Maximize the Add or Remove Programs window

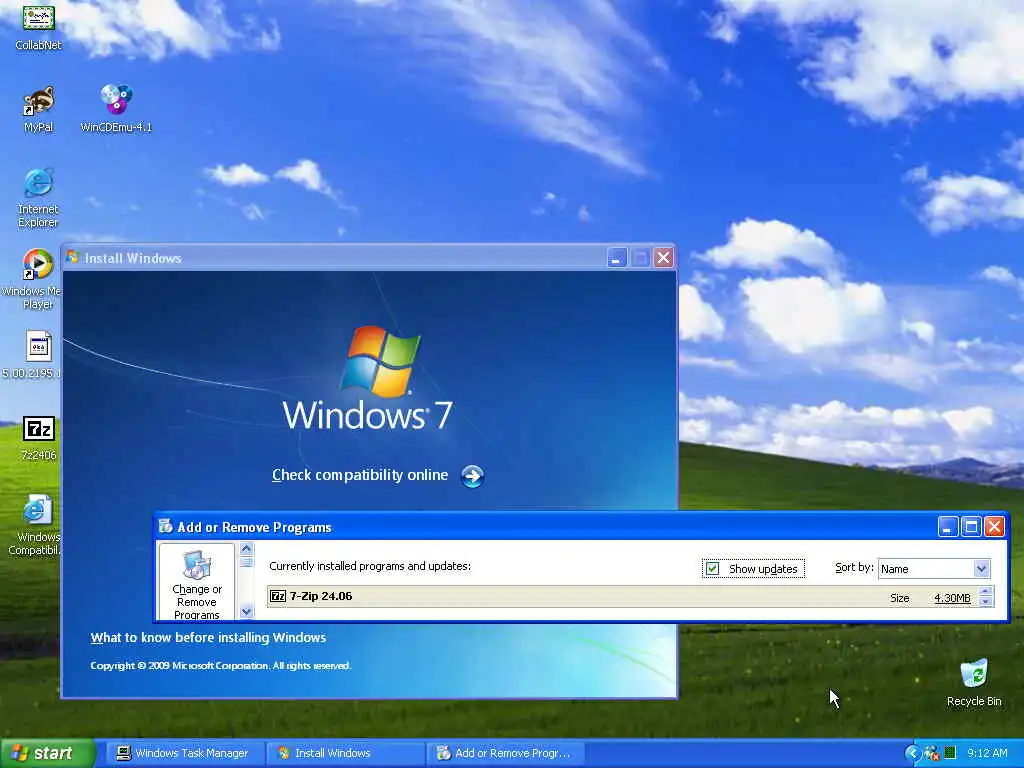pyautogui.click(x=971, y=526)
